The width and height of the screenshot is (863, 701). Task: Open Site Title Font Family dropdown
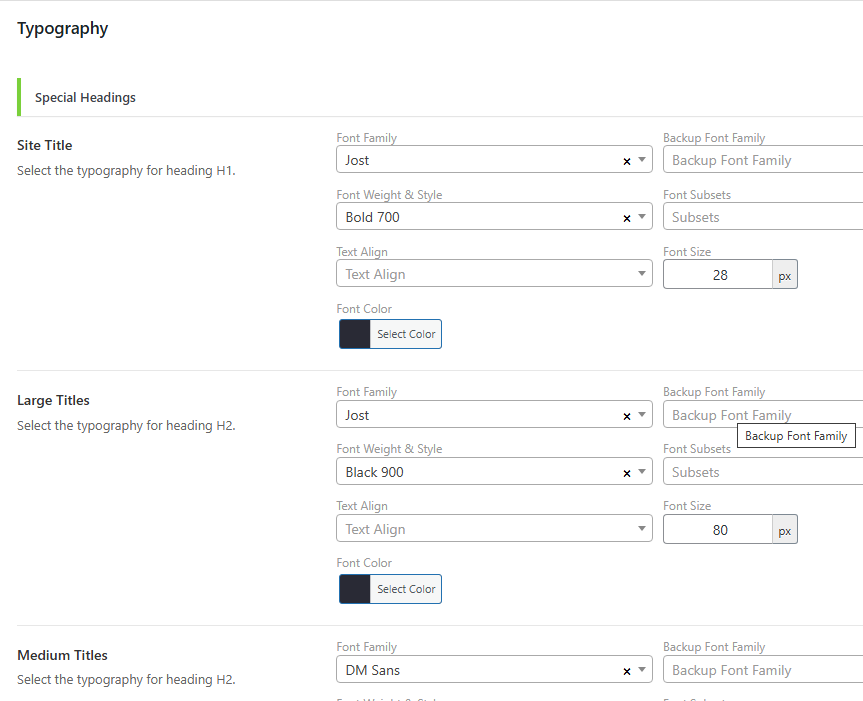coord(642,160)
